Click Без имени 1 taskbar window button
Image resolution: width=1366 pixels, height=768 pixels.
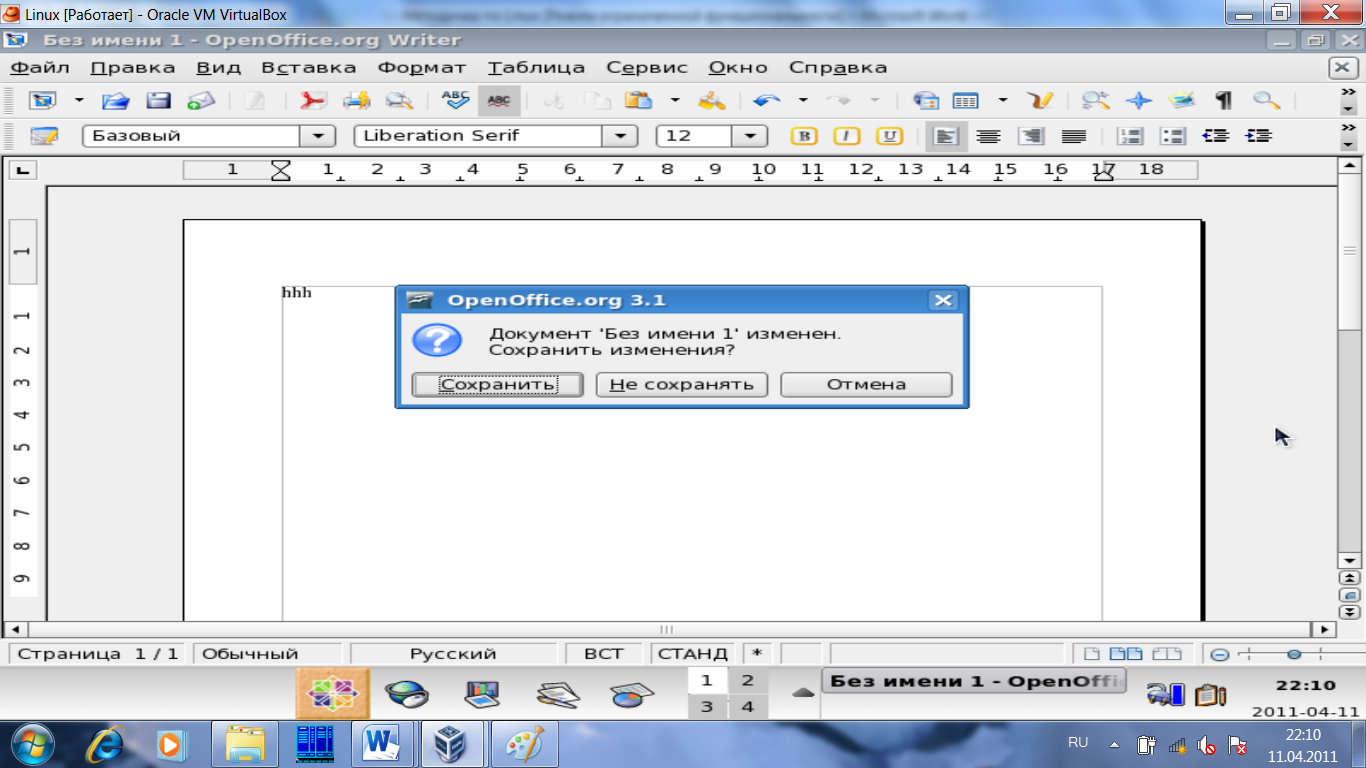pos(974,682)
